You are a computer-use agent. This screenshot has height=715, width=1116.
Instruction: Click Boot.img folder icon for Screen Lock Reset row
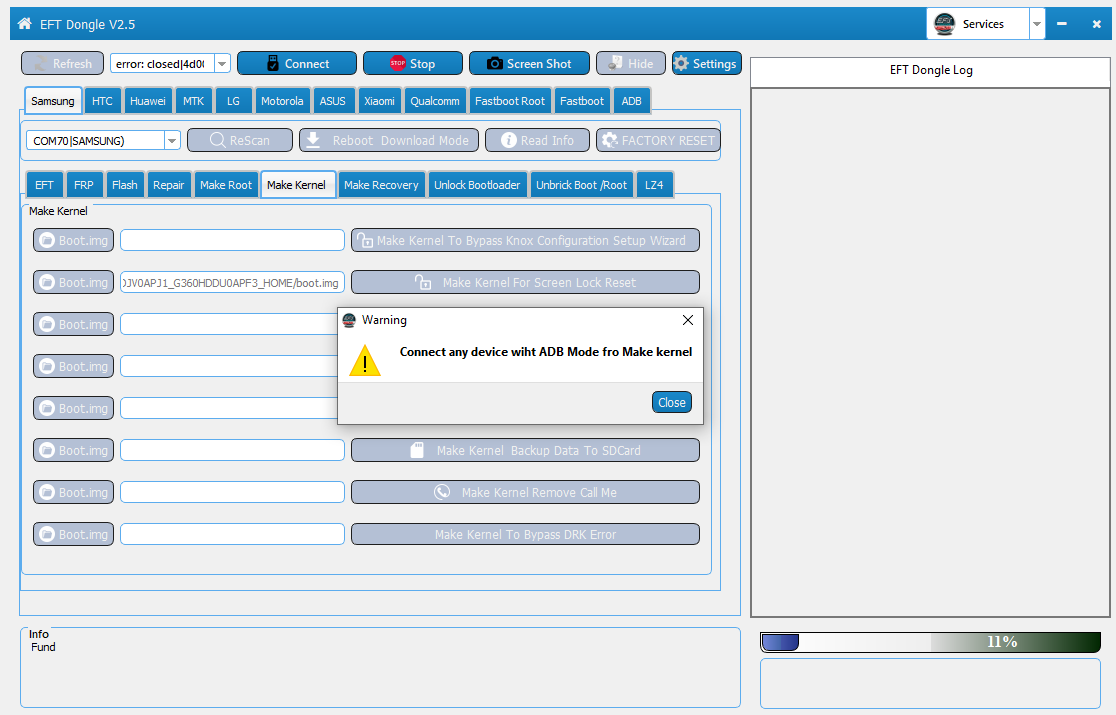pos(47,282)
